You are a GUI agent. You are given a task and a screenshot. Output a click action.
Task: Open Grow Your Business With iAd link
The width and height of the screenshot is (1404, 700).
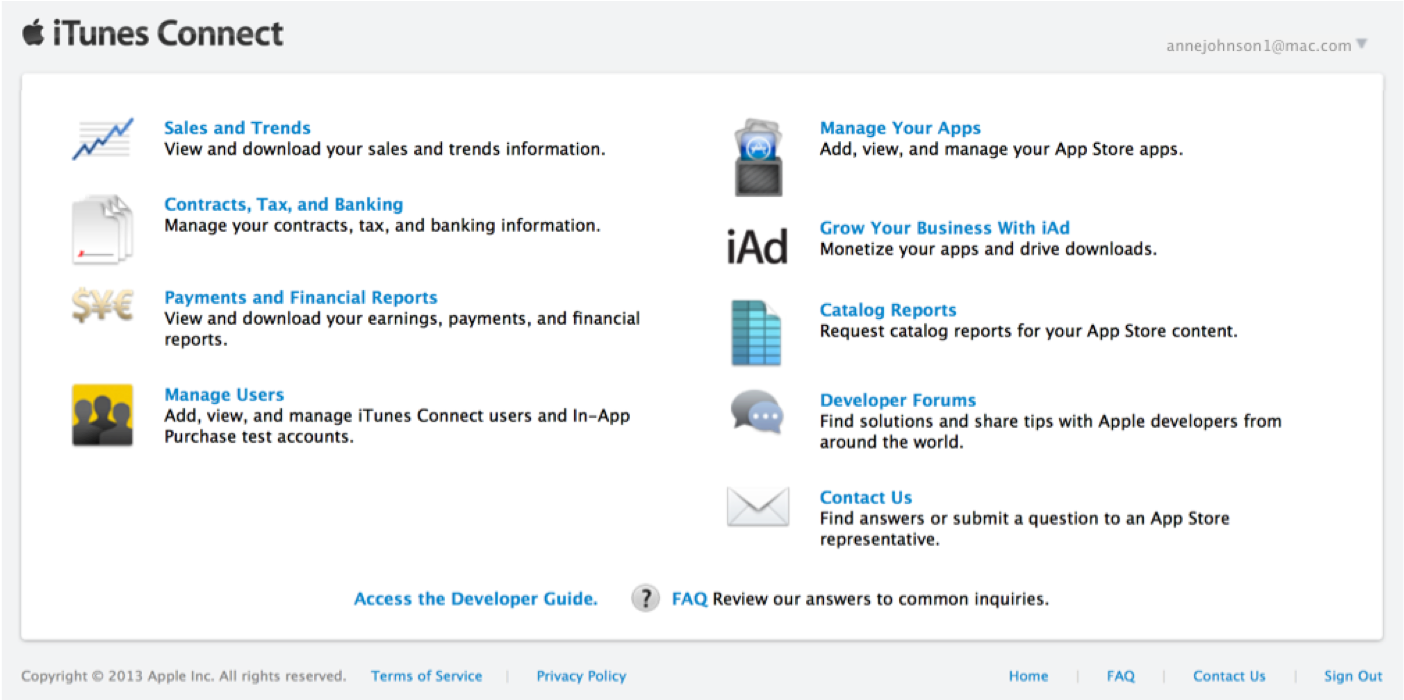[945, 228]
